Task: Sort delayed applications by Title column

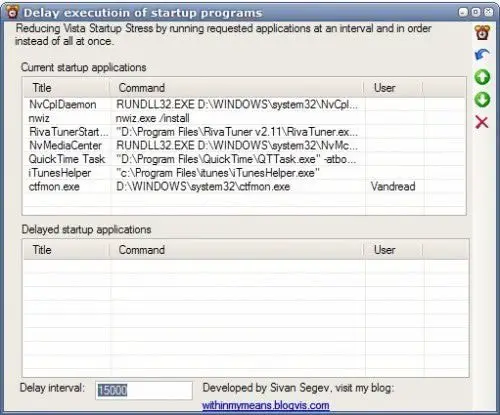Action: click(x=67, y=250)
